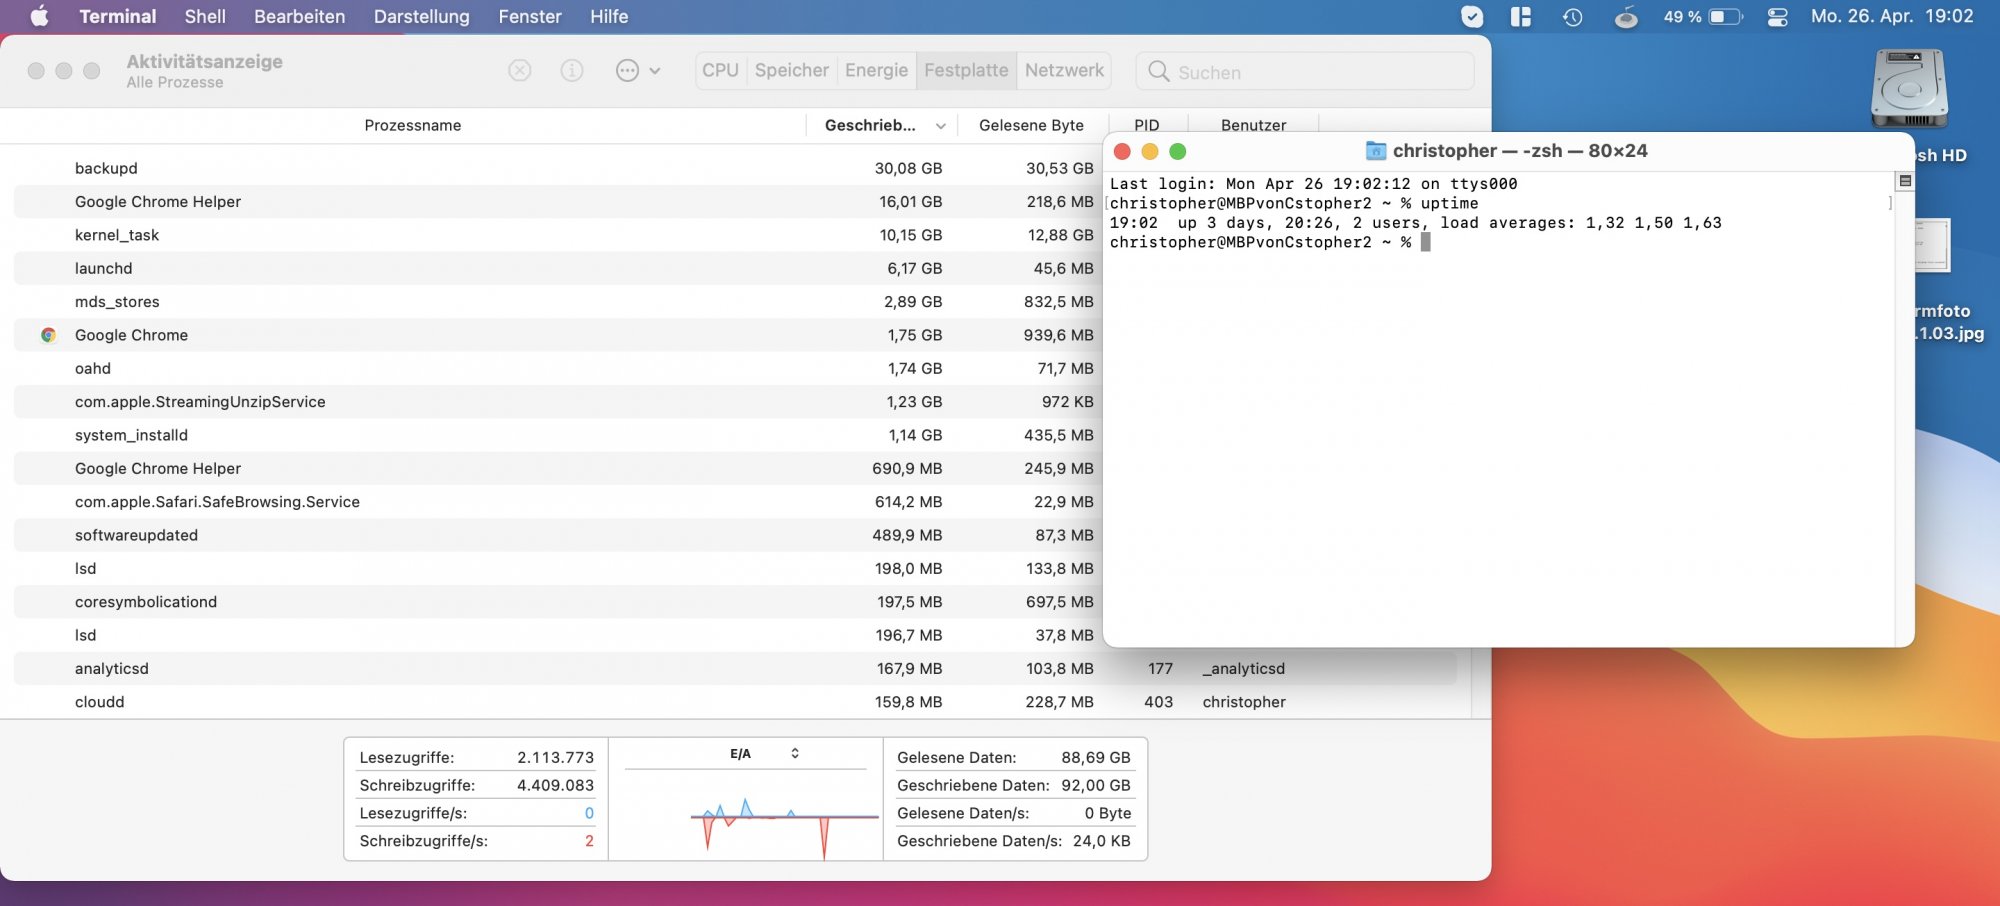Close the Terminal window with red button
The width and height of the screenshot is (2000, 906).
[1122, 151]
